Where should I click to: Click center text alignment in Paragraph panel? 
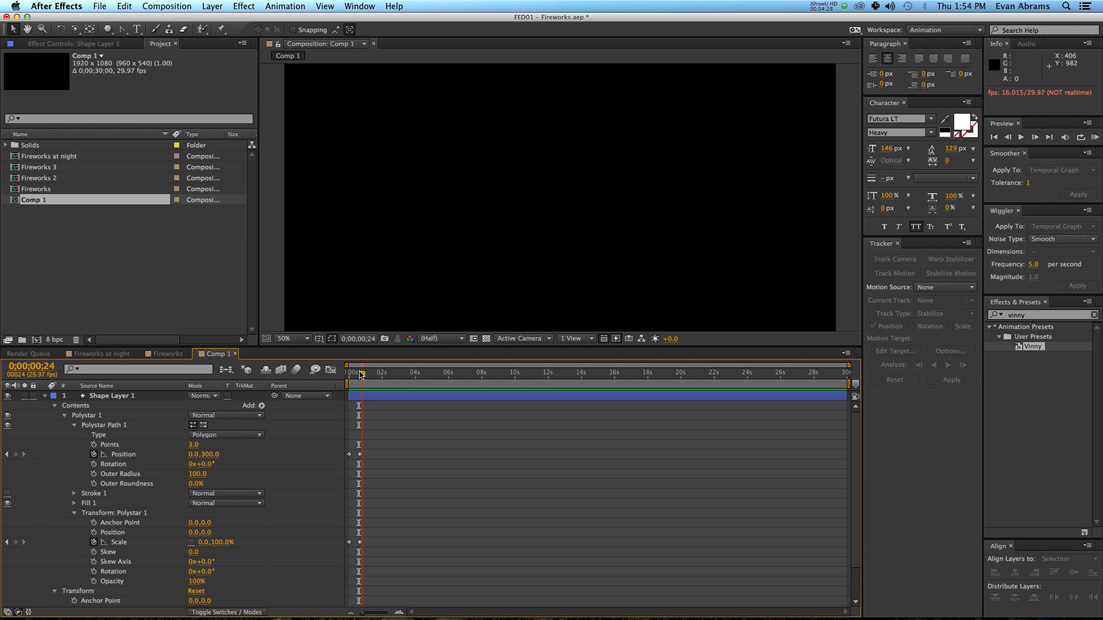pos(887,58)
